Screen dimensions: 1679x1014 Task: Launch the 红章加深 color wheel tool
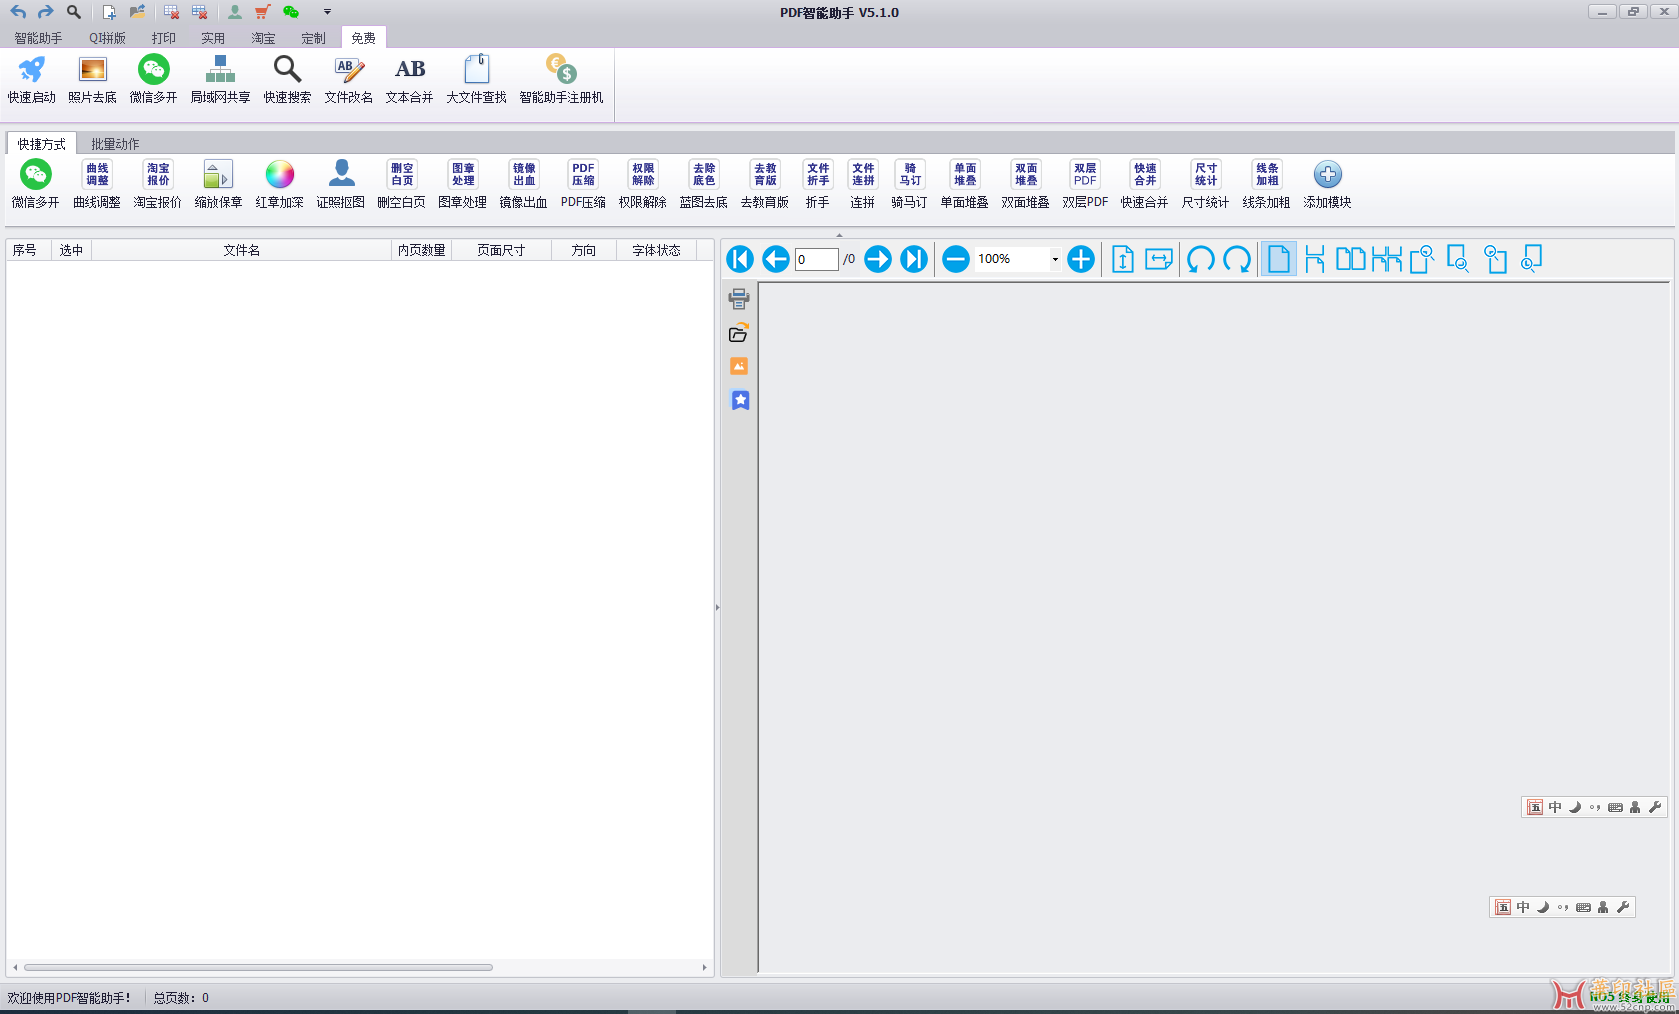tap(279, 185)
